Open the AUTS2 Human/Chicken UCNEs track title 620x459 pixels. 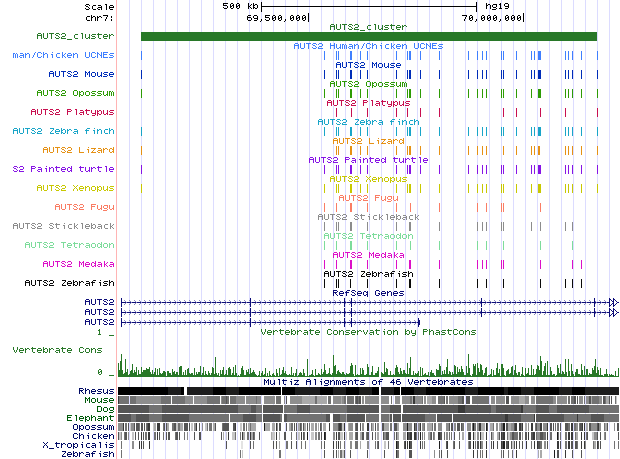point(368,46)
